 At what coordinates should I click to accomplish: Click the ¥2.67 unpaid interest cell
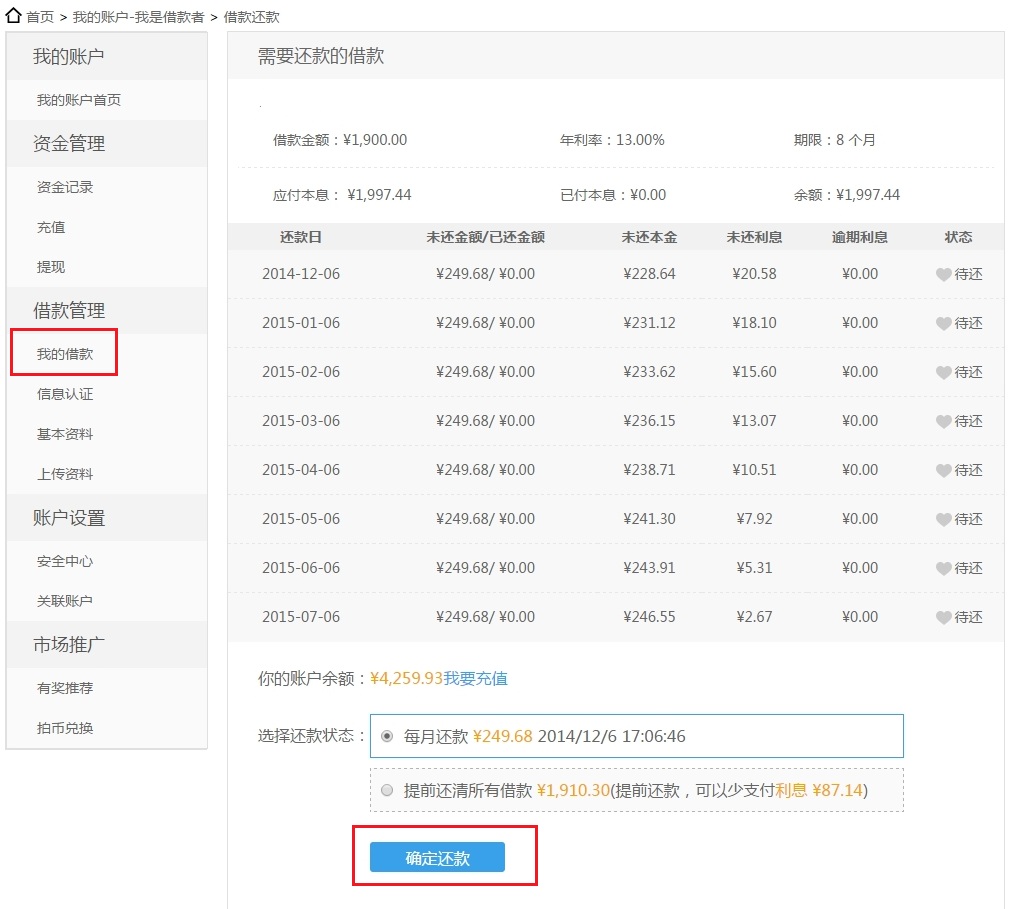tap(754, 617)
